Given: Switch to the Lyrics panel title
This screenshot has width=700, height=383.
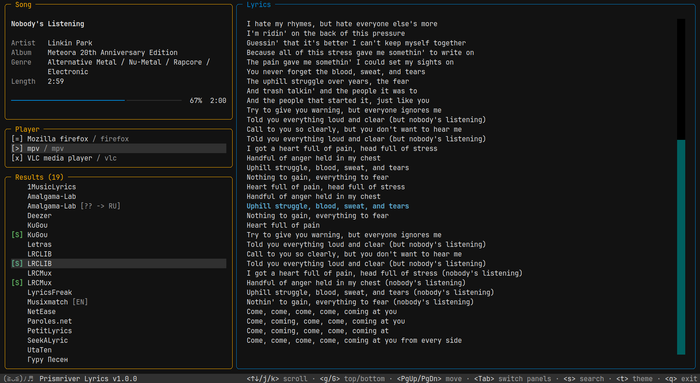Looking at the screenshot, I should pos(258,4).
